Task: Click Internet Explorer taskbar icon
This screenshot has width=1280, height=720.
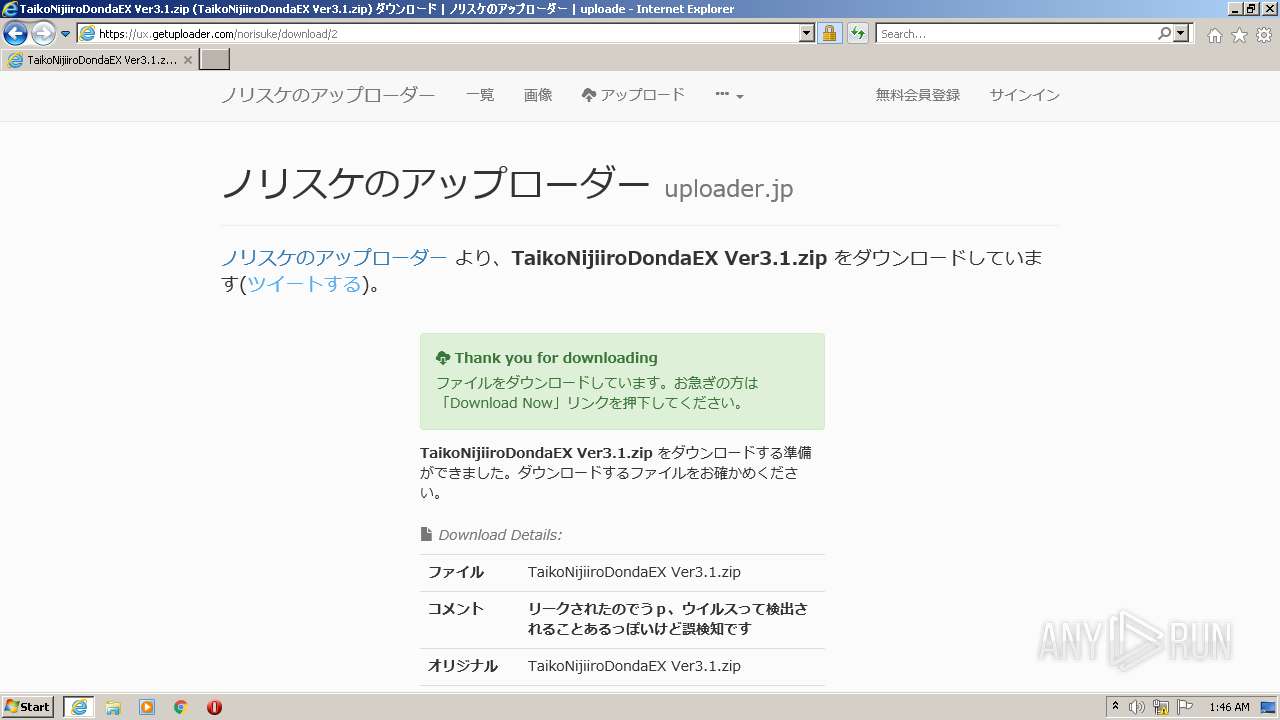Action: click(x=79, y=707)
